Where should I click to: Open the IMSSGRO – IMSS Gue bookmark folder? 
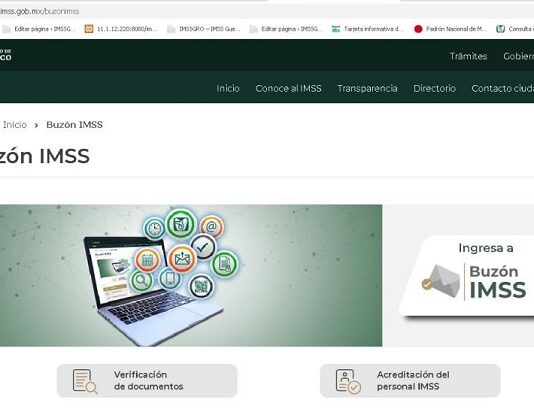pyautogui.click(x=204, y=29)
